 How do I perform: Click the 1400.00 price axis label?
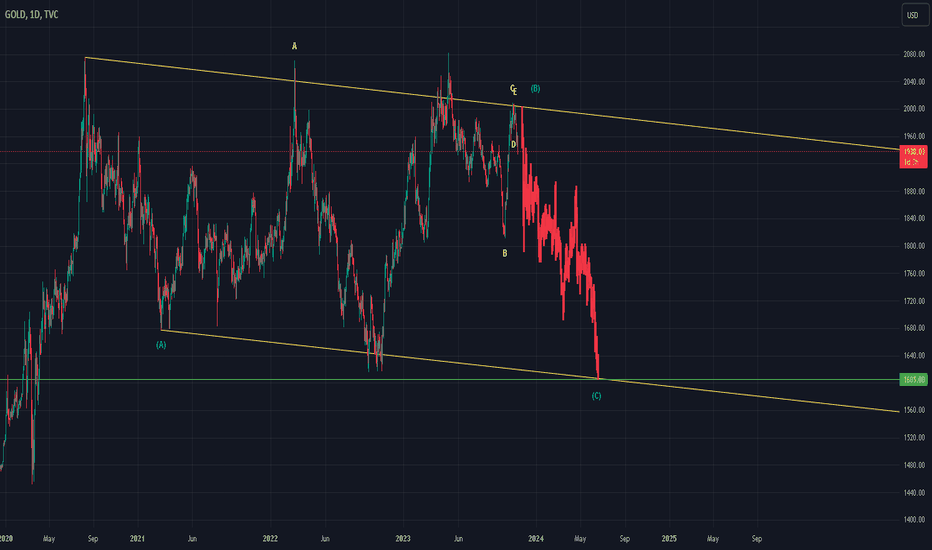coord(914,520)
